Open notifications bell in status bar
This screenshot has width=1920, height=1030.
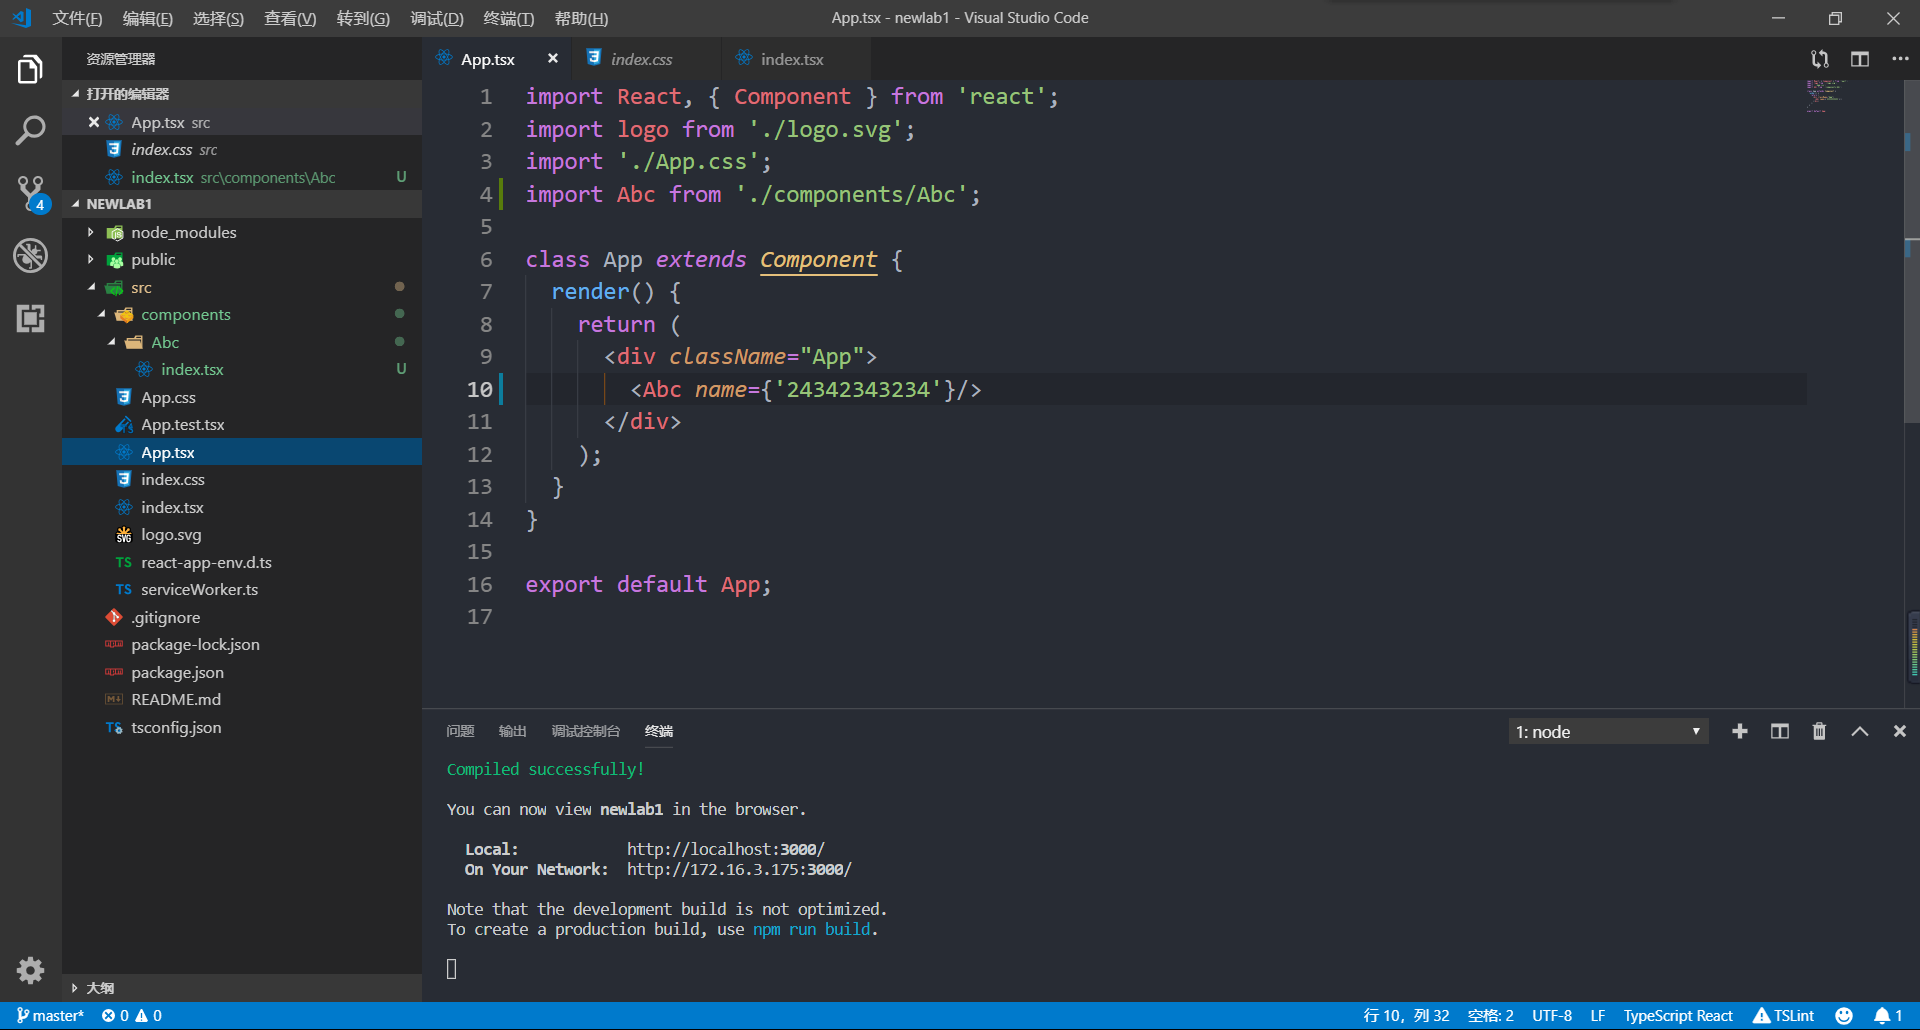click(1888, 1016)
